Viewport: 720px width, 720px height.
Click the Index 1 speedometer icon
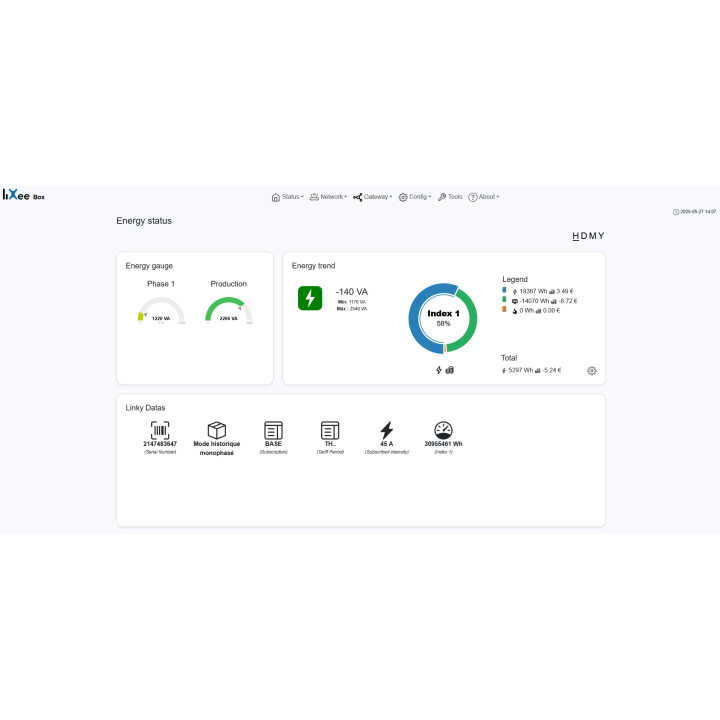(444, 430)
